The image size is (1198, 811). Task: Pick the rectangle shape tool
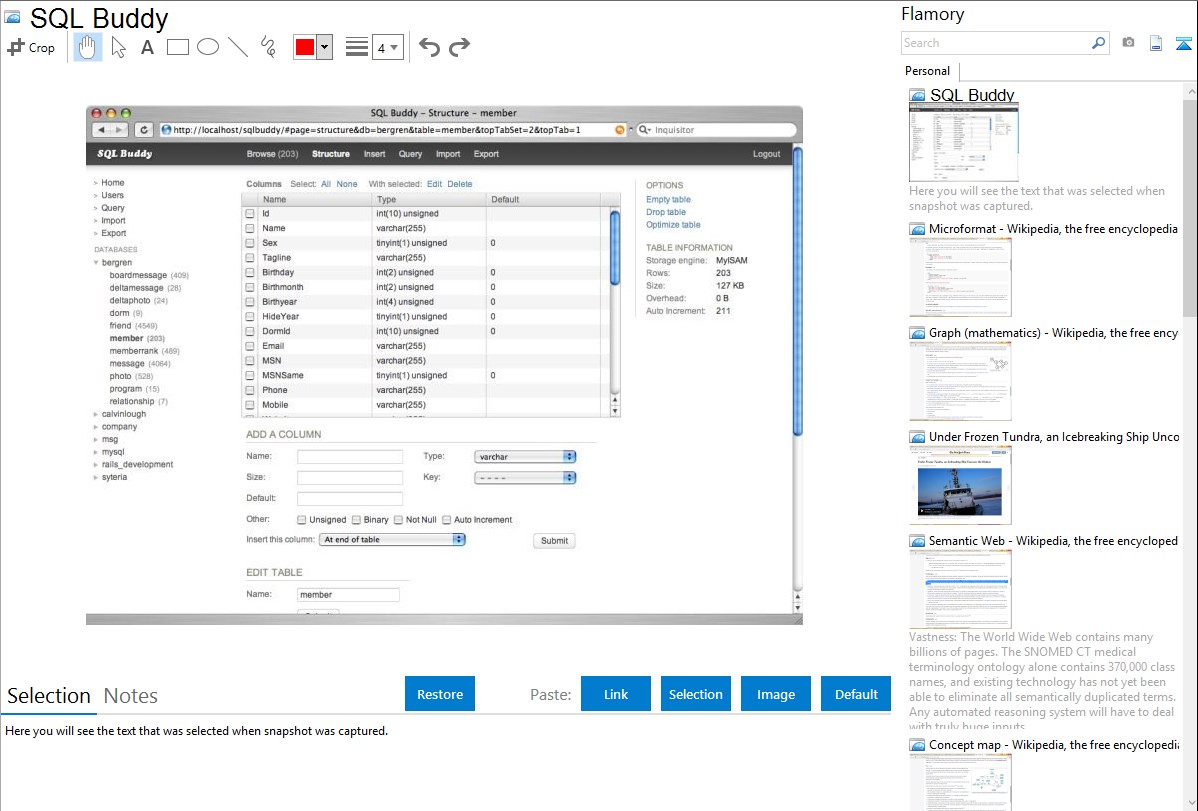(x=178, y=47)
